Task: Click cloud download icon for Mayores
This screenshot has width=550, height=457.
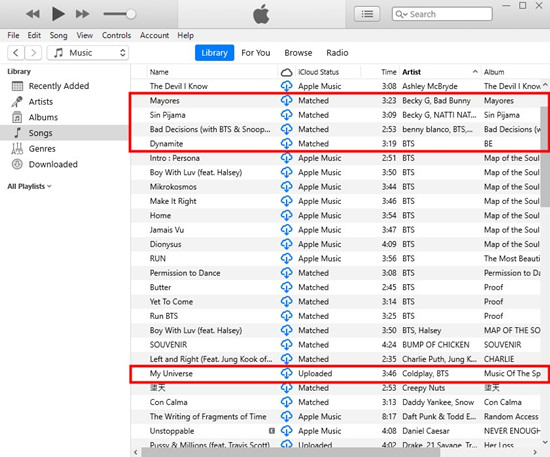Action: (287, 101)
